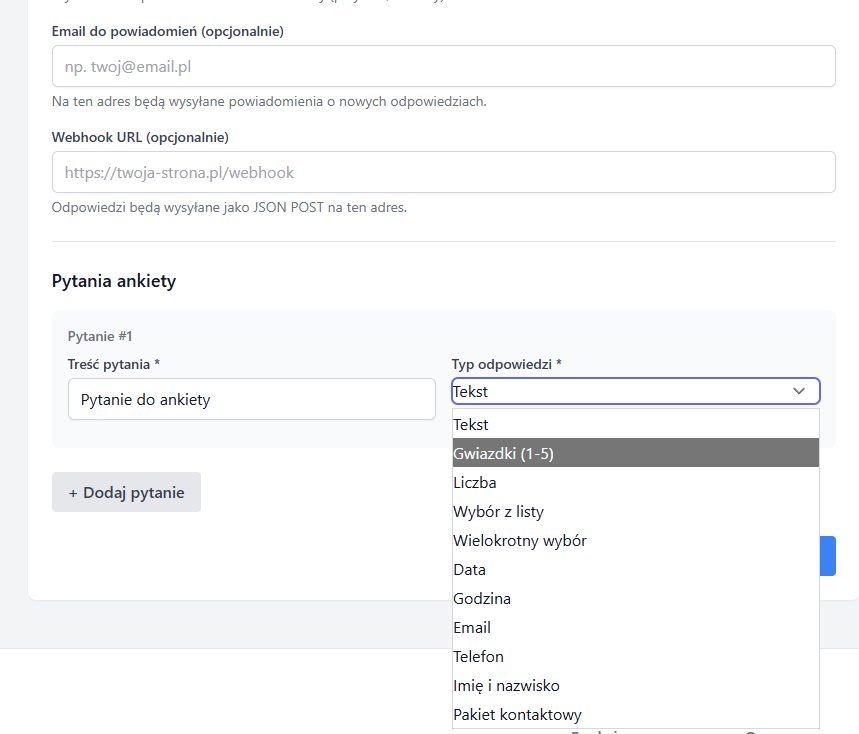Pick Liczba from the answer type list
The image size is (859, 734).
point(635,483)
